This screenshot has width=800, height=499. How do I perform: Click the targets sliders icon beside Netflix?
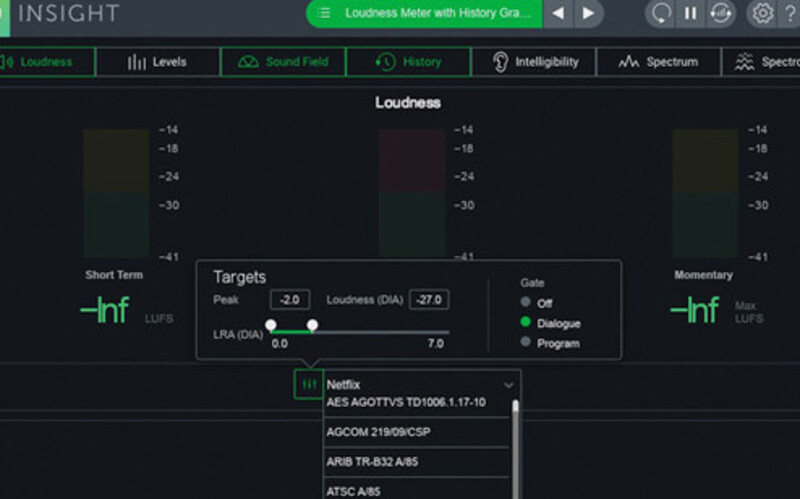coord(308,384)
